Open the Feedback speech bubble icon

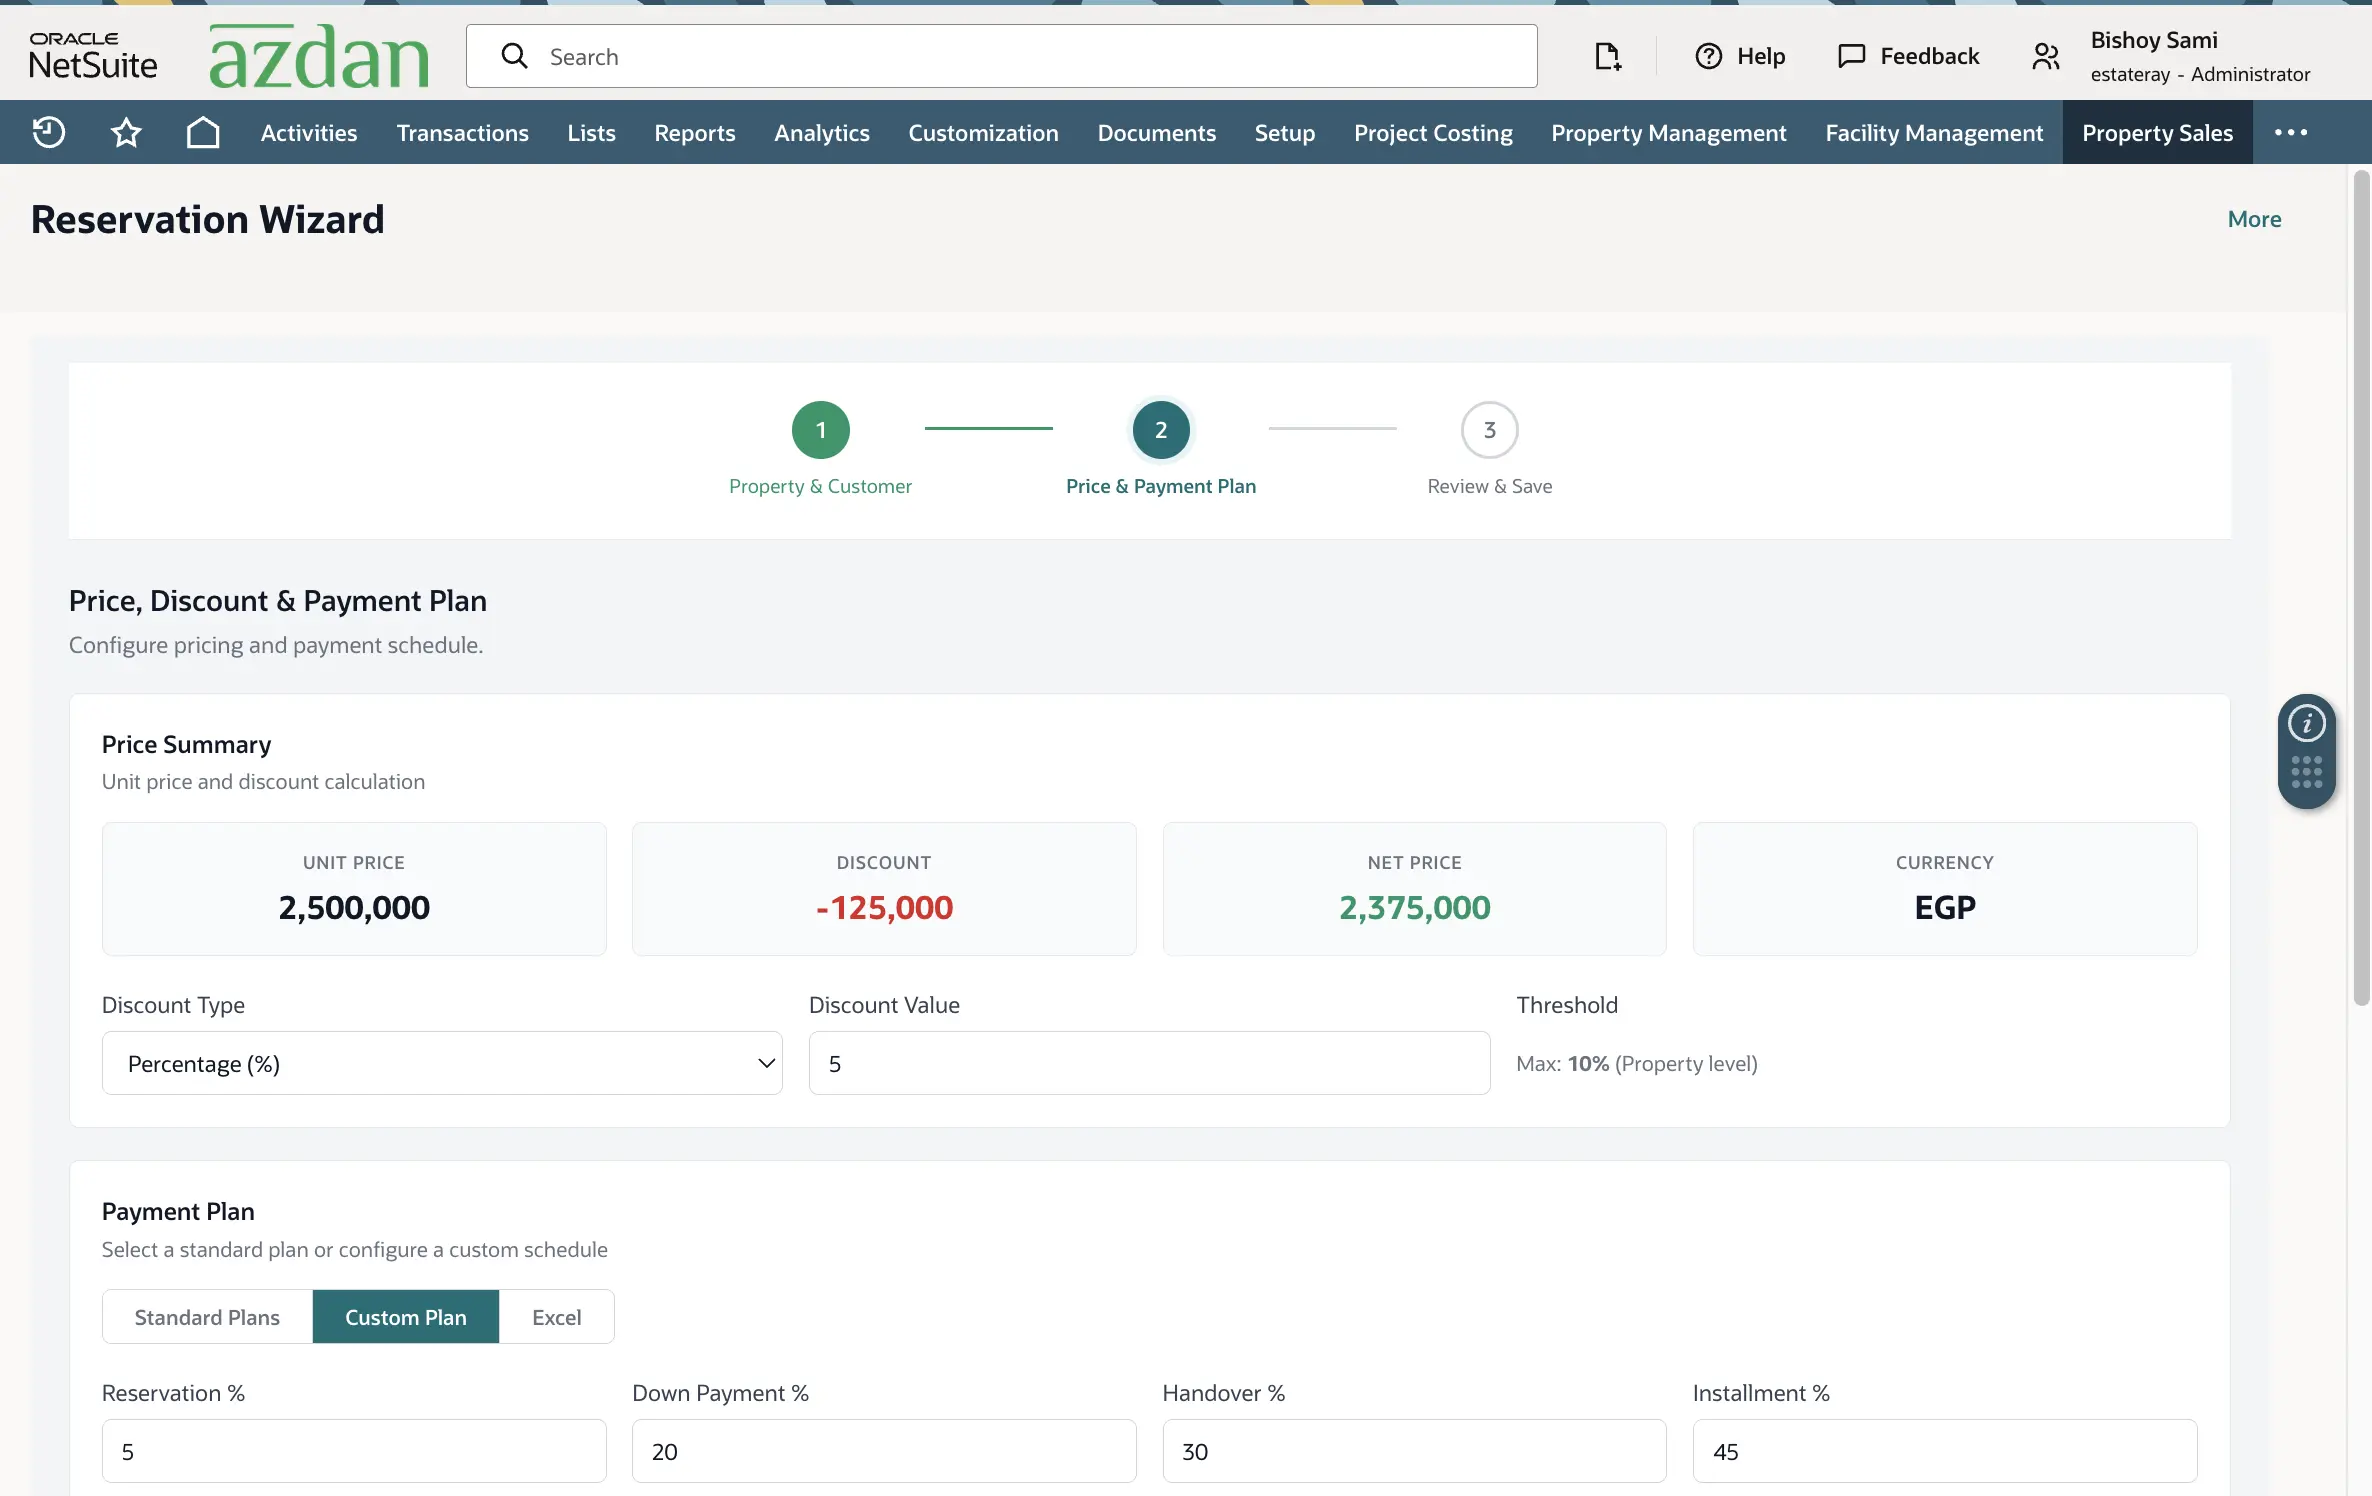[1851, 56]
